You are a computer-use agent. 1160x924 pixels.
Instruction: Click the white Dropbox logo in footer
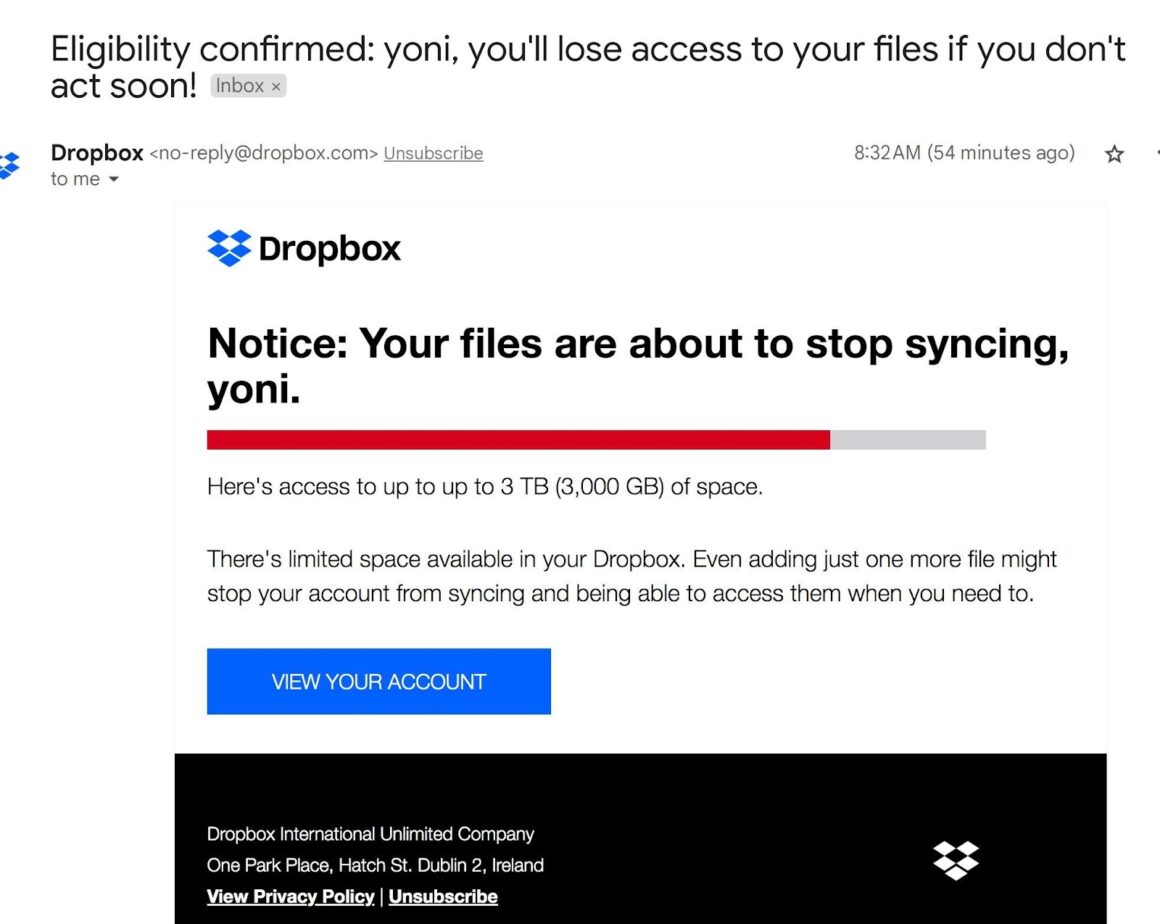tap(955, 860)
